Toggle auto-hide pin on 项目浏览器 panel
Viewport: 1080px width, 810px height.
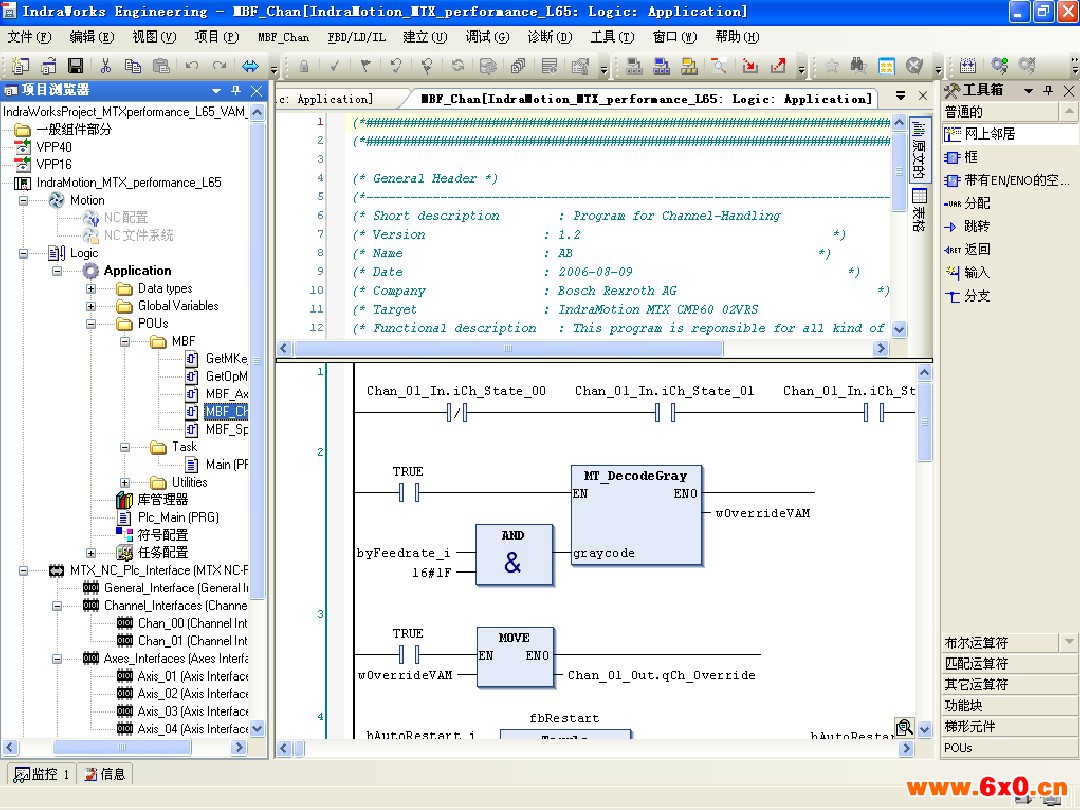tap(236, 91)
